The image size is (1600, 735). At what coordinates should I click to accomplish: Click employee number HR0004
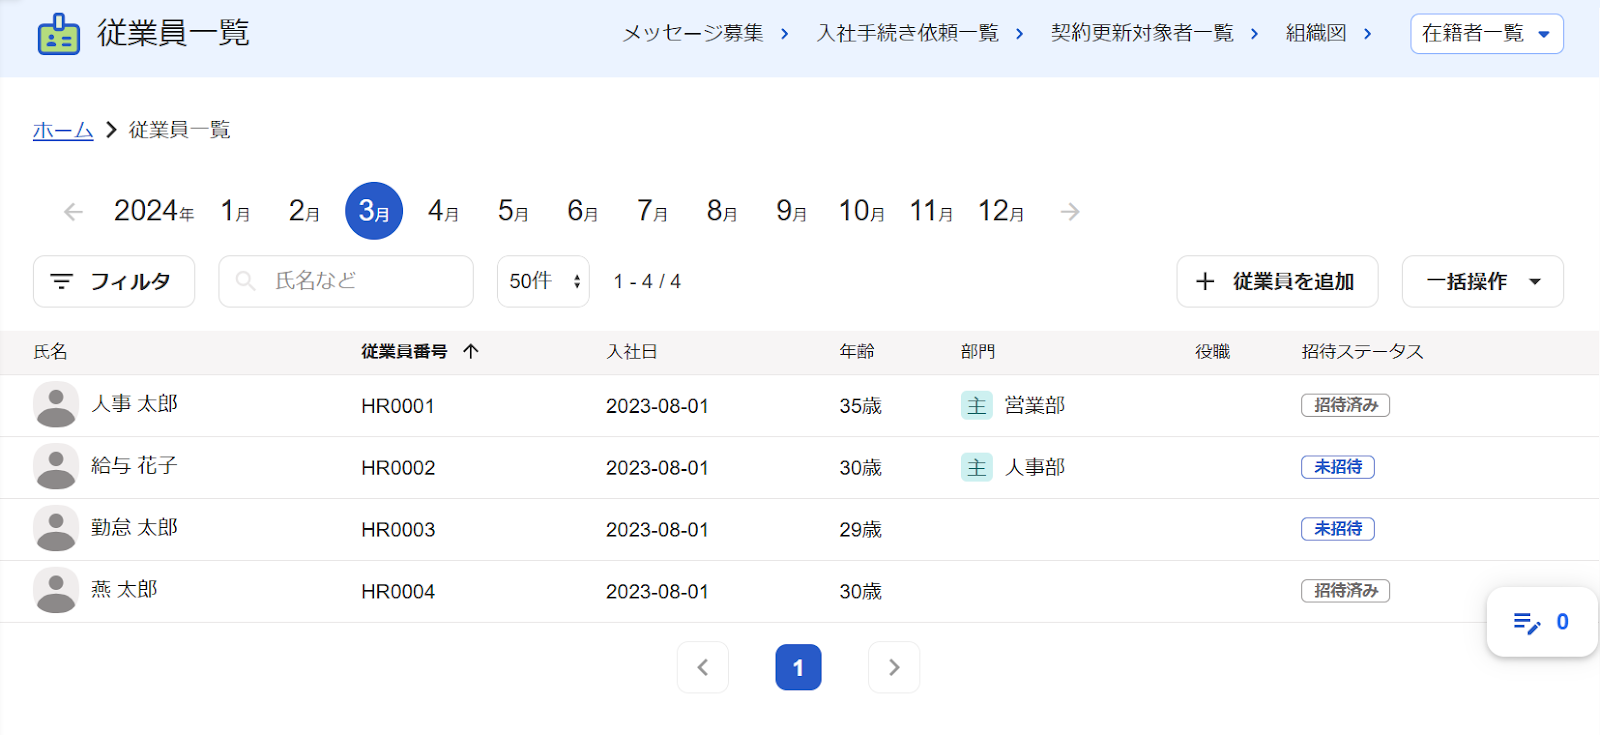[398, 592]
